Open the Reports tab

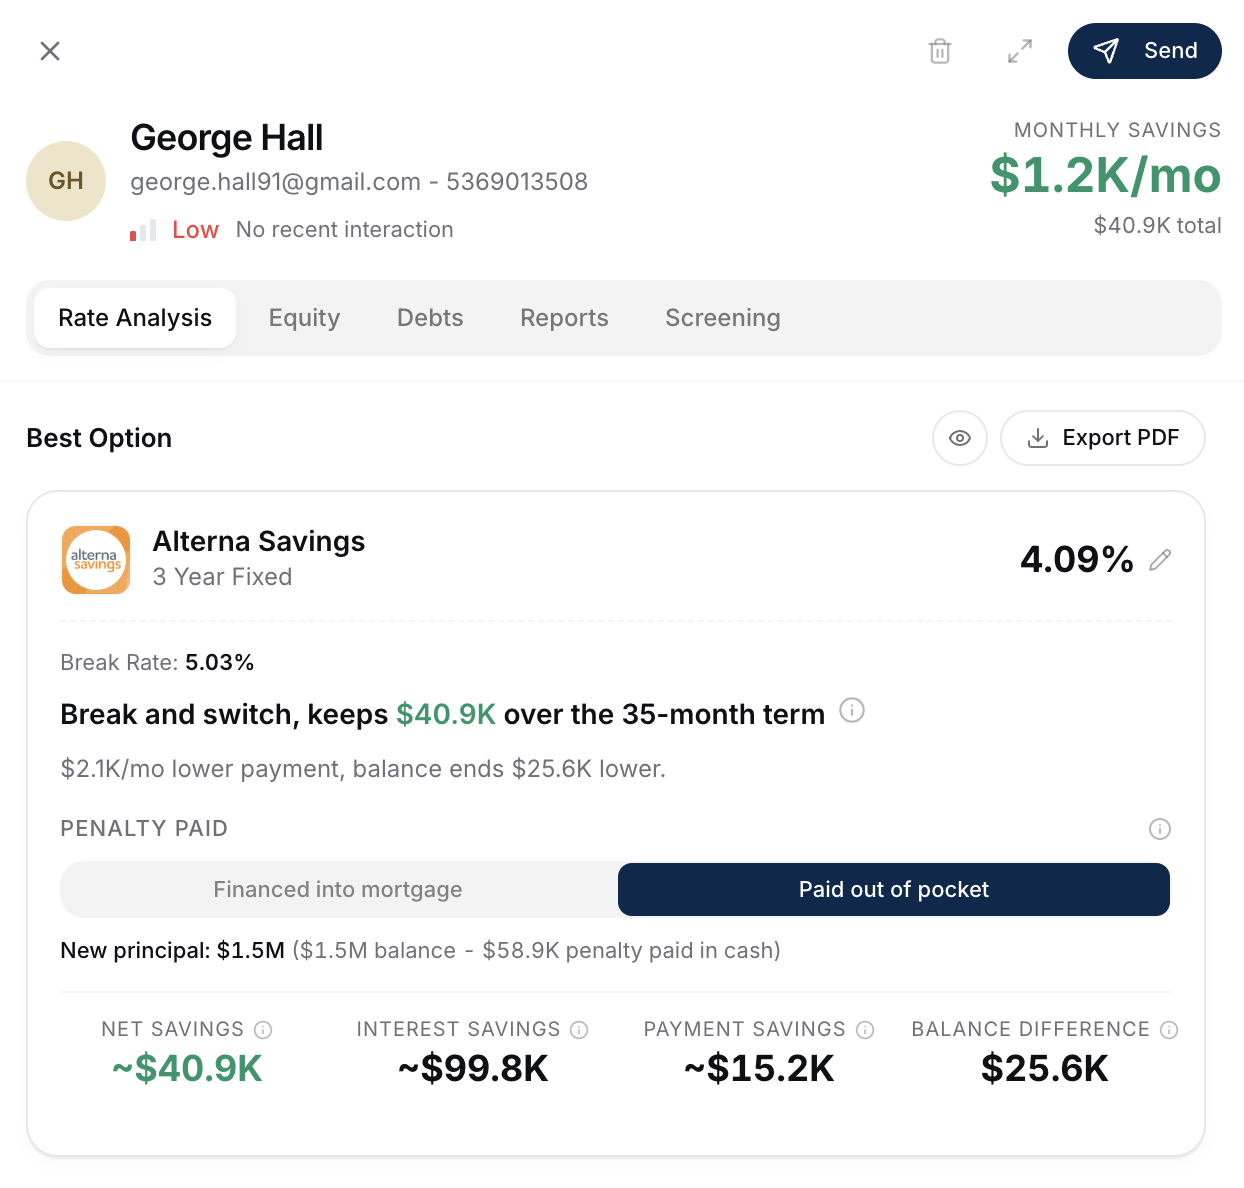564,318
